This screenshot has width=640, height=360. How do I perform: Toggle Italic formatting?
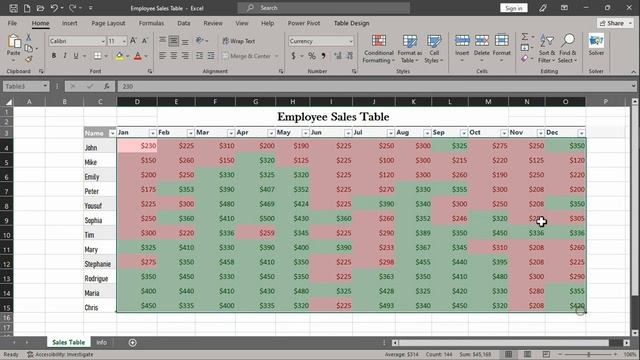click(64, 56)
